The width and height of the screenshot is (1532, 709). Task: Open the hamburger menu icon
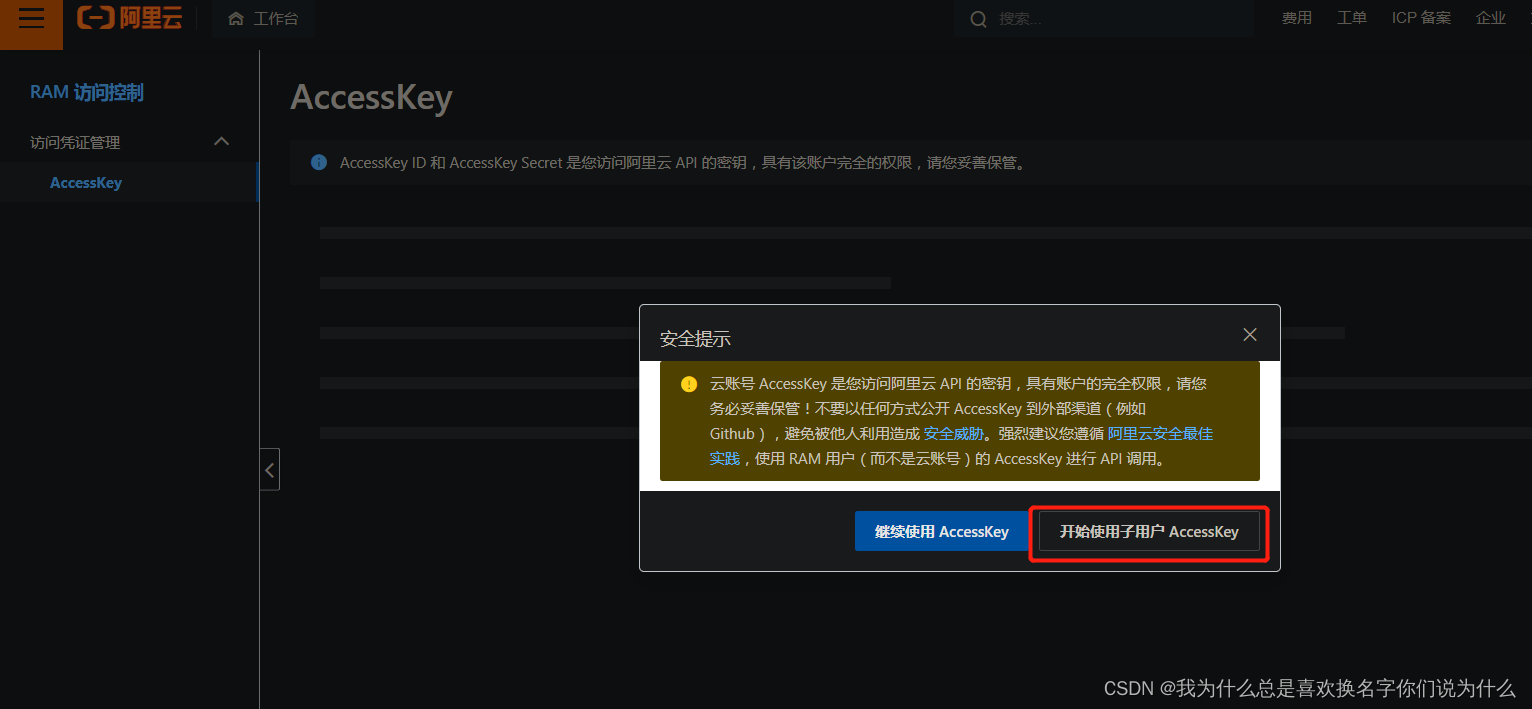pyautogui.click(x=31, y=18)
